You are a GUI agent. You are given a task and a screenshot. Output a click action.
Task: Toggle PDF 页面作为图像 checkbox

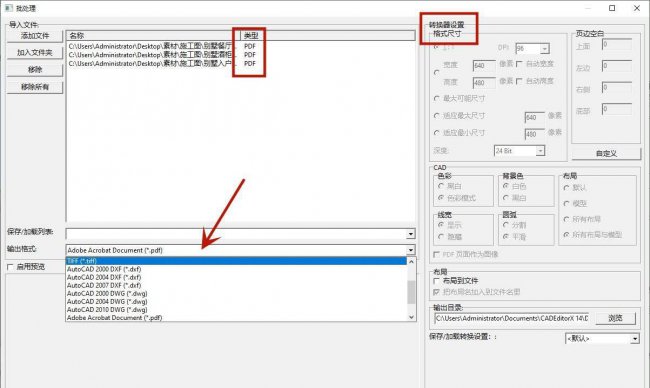(x=436, y=255)
